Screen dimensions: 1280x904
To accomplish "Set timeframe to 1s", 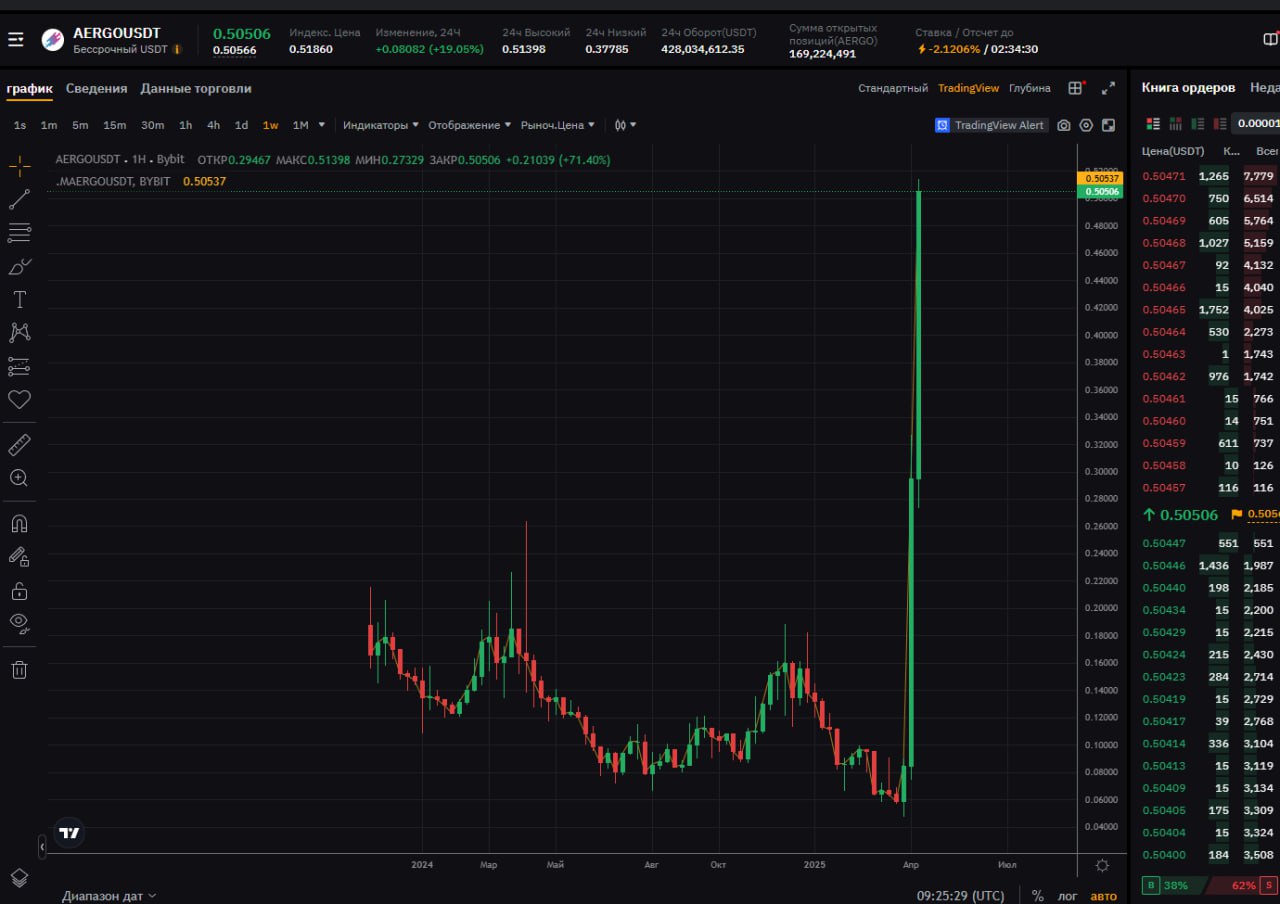I will click(x=20, y=125).
